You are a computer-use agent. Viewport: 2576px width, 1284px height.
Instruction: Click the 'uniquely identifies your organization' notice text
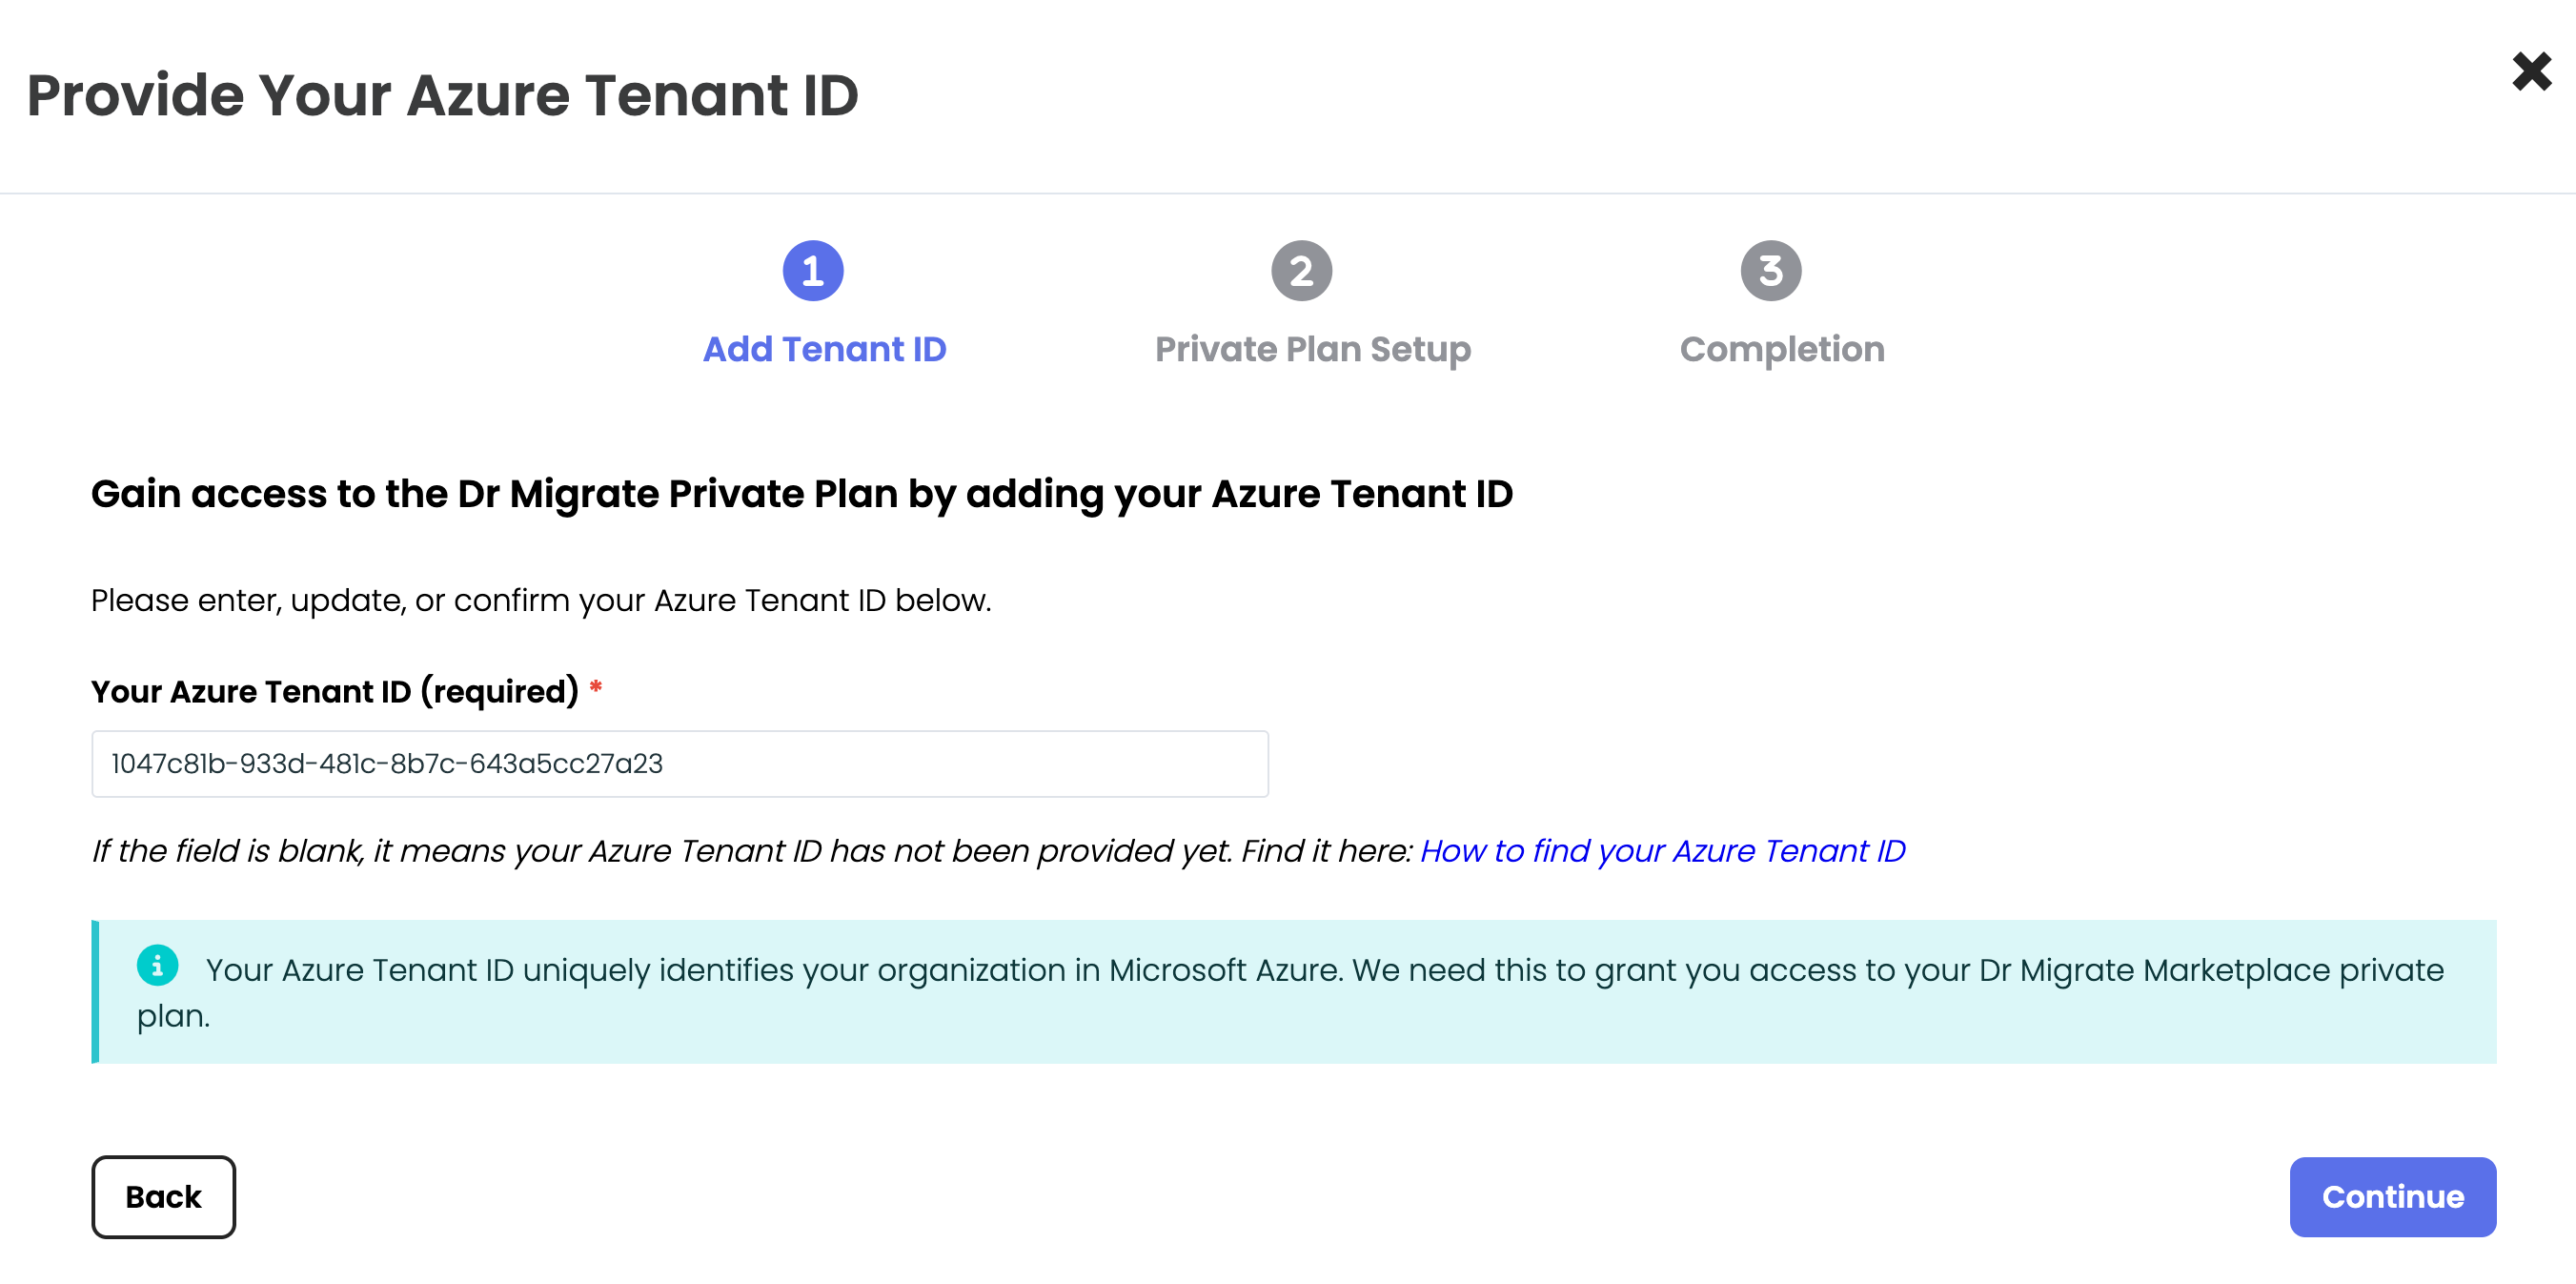click(1290, 992)
